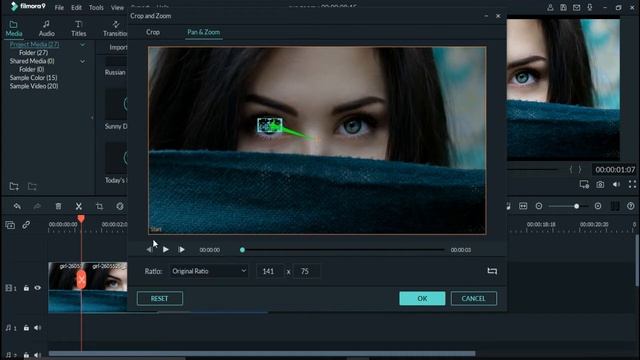Click the red scissors split button on playhead
The image size is (640, 360).
pyautogui.click(x=81, y=280)
